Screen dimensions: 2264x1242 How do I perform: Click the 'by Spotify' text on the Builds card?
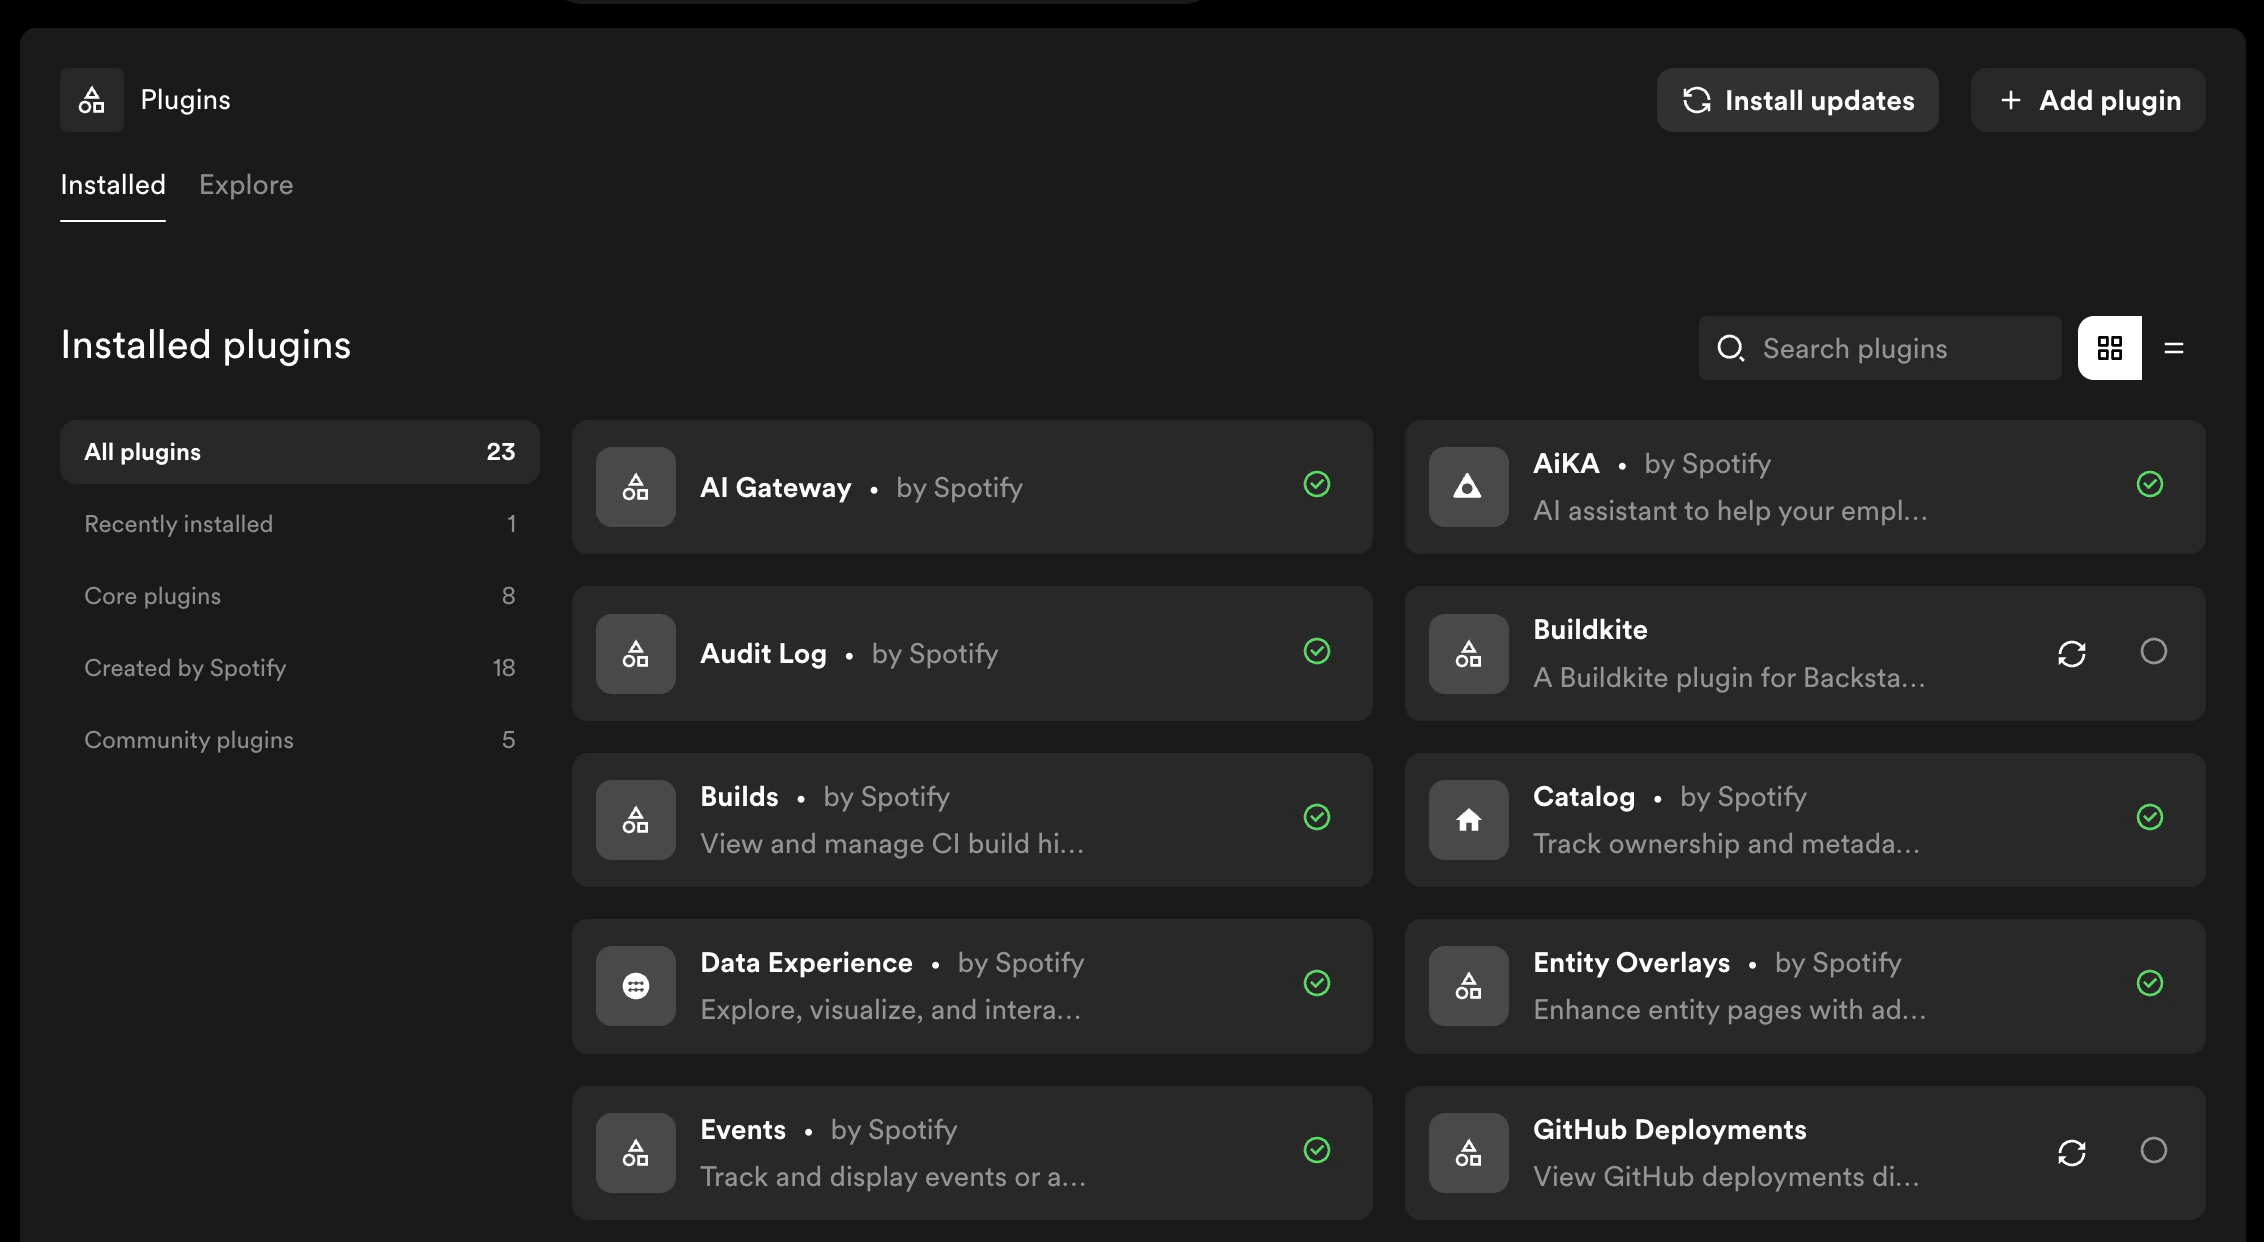click(886, 797)
